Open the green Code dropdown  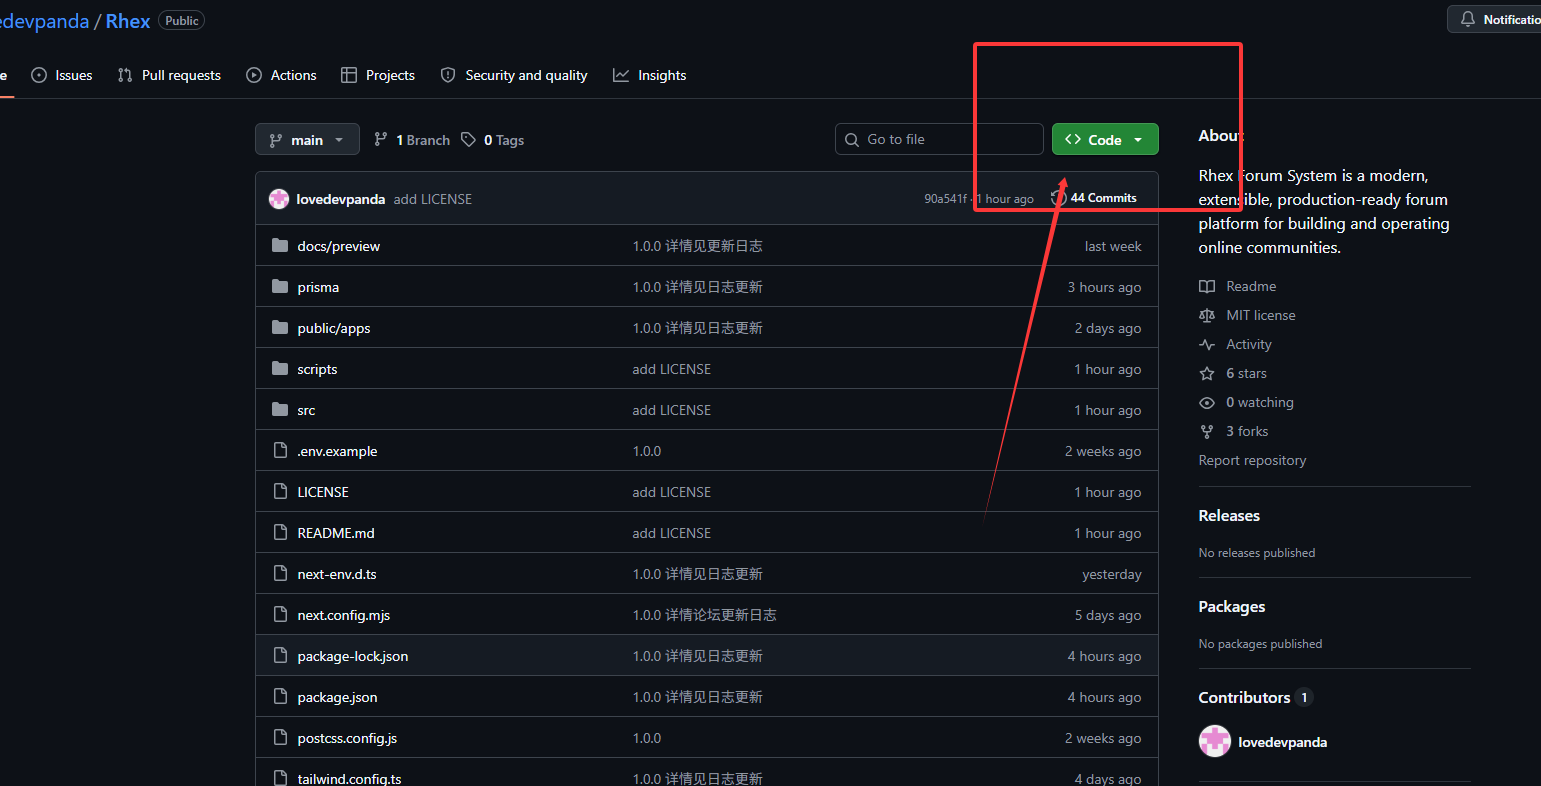coord(1104,140)
